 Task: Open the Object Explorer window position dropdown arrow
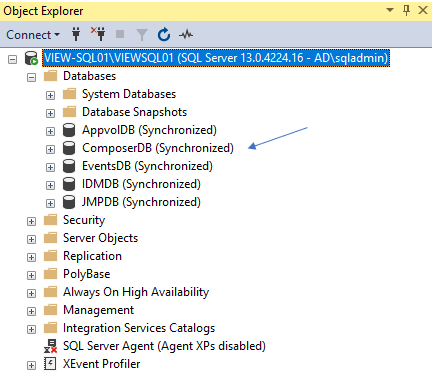click(x=390, y=10)
